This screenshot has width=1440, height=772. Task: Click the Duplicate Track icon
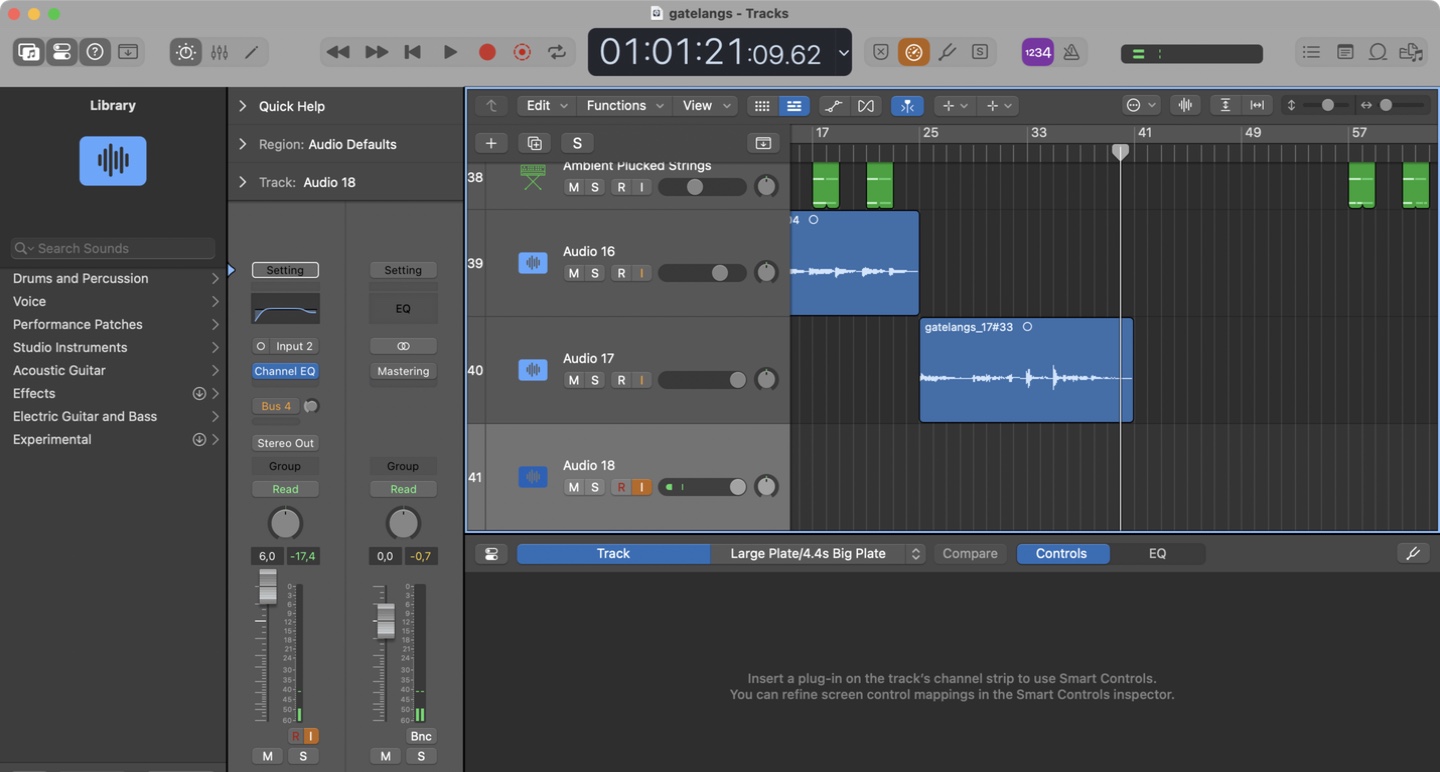534,143
